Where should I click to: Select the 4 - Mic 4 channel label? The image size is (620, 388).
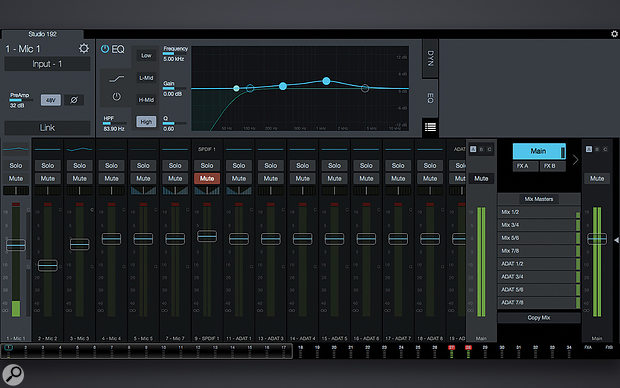(111, 339)
